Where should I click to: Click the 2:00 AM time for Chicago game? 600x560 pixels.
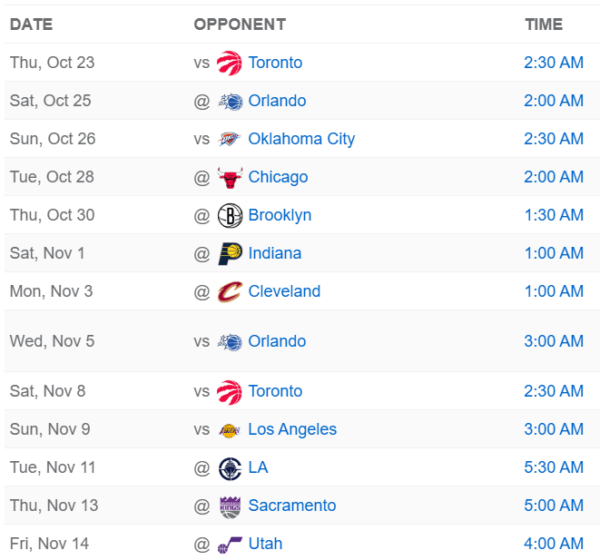tap(553, 177)
